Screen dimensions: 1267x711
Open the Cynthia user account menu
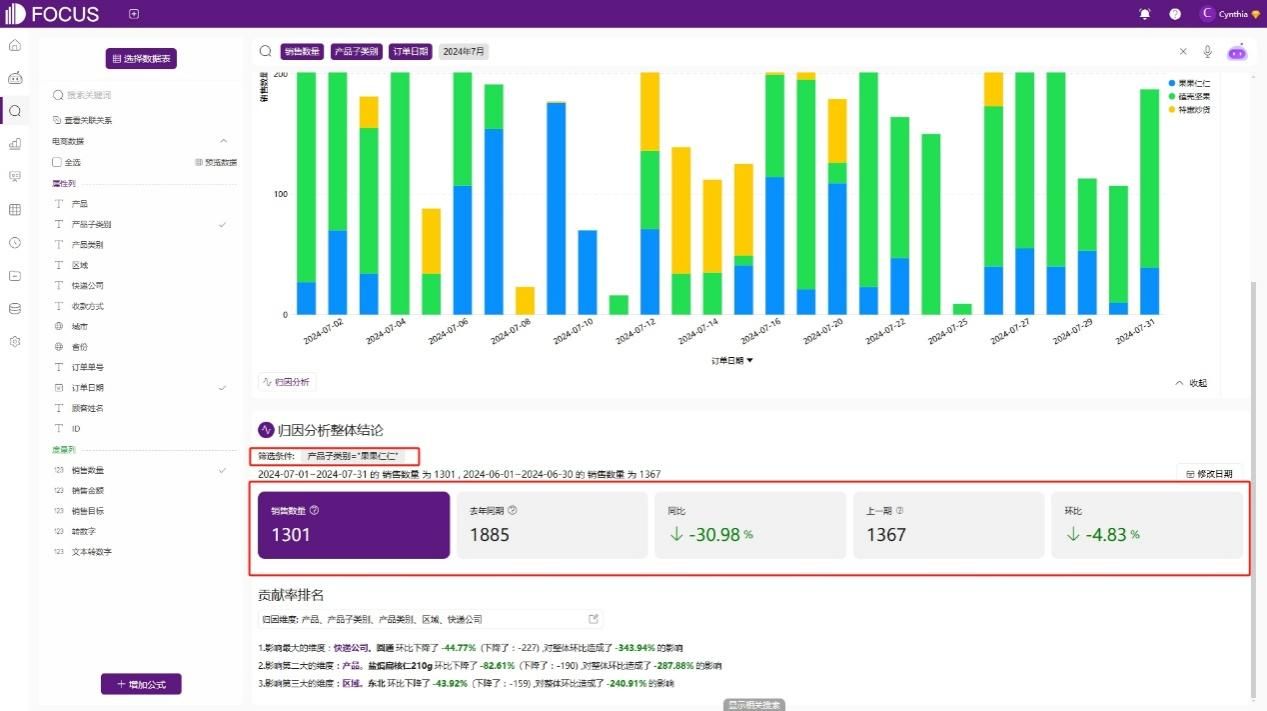[1228, 14]
